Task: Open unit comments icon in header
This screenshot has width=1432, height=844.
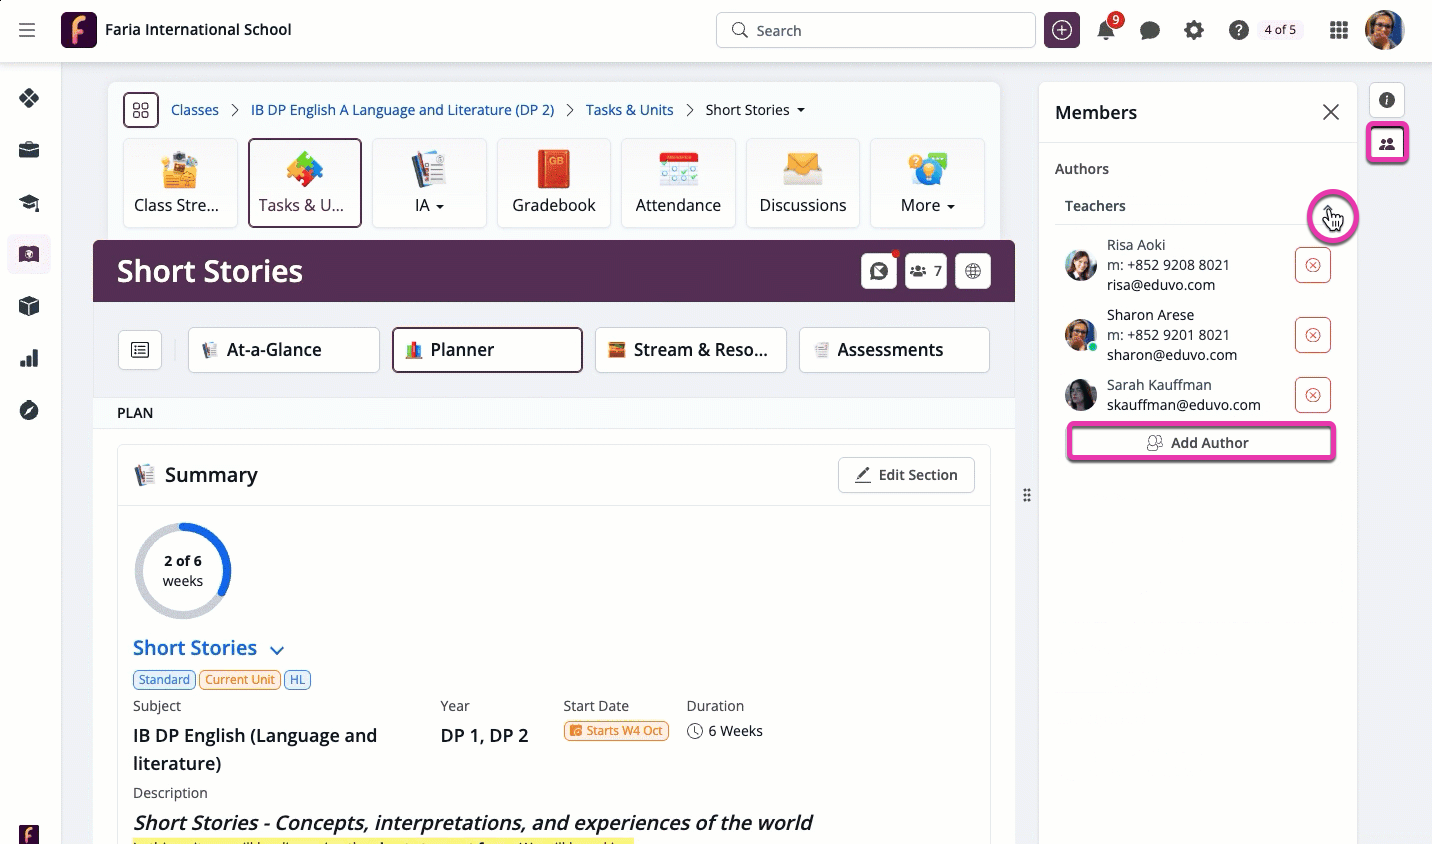Action: coord(879,271)
